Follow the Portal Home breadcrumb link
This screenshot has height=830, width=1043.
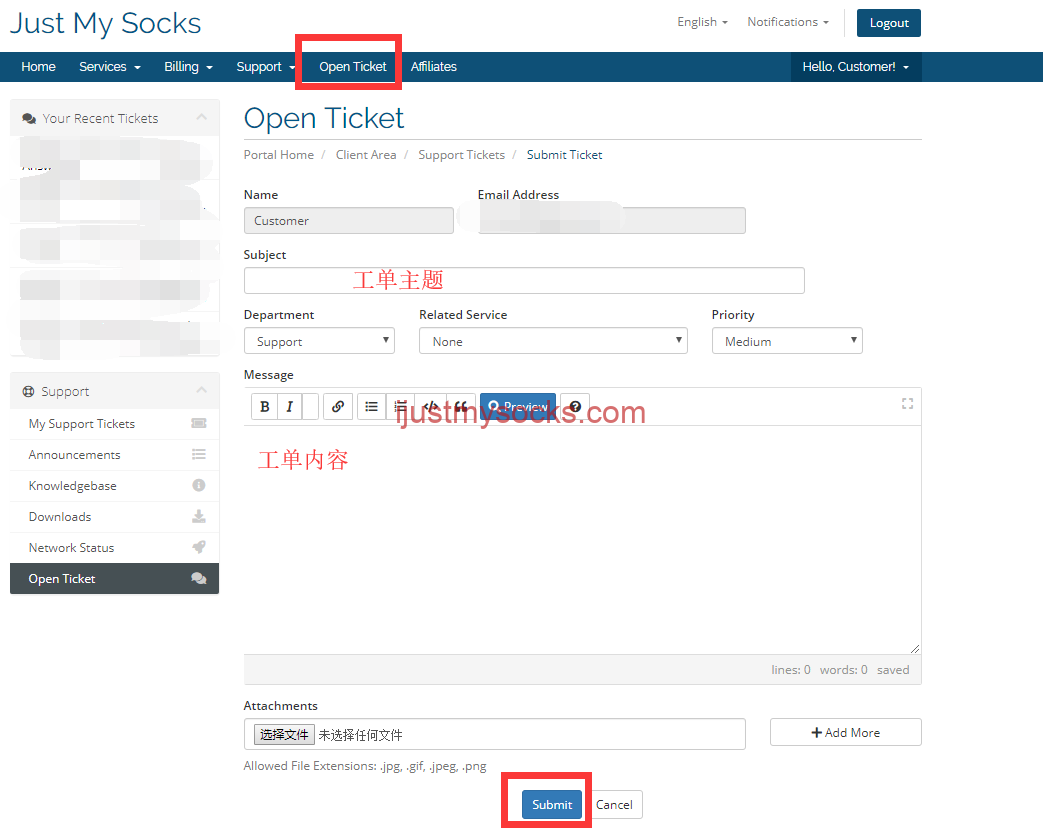(279, 155)
